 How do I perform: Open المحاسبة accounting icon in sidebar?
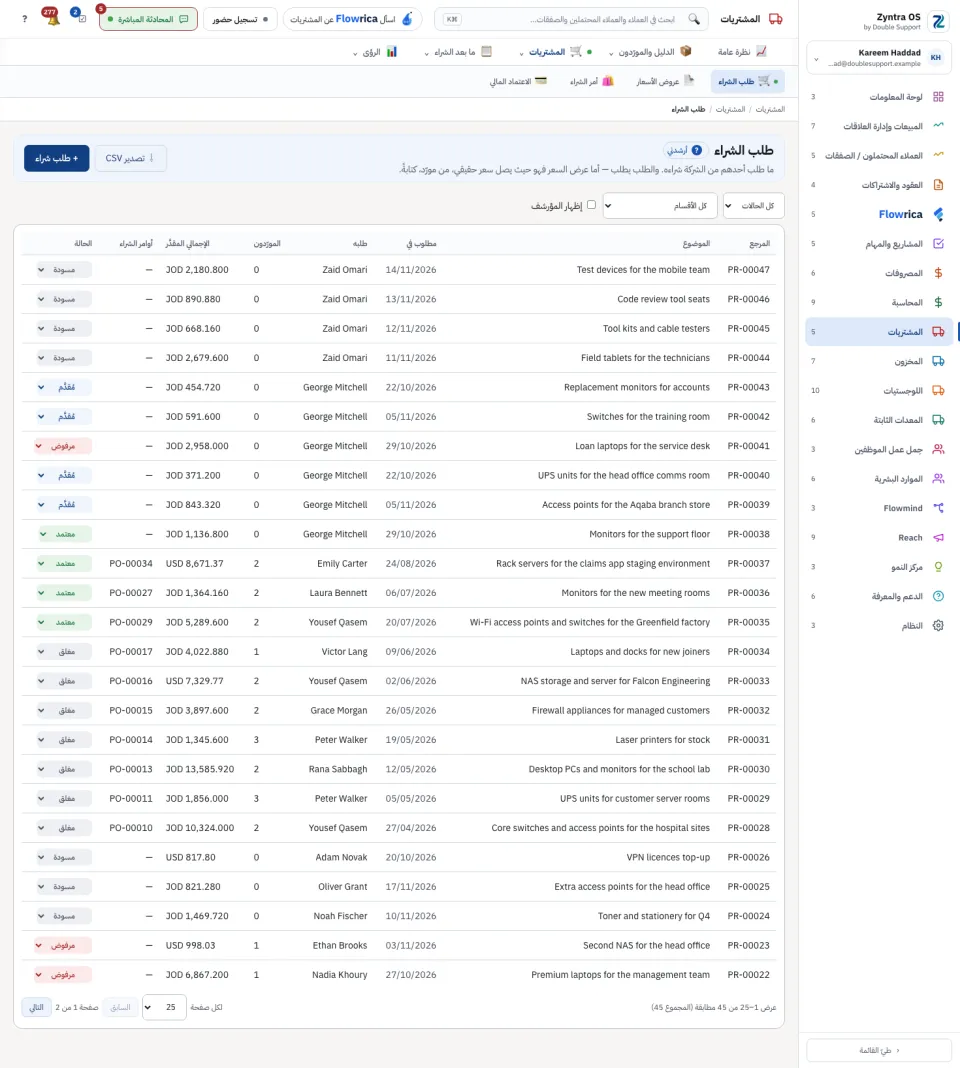coord(938,302)
